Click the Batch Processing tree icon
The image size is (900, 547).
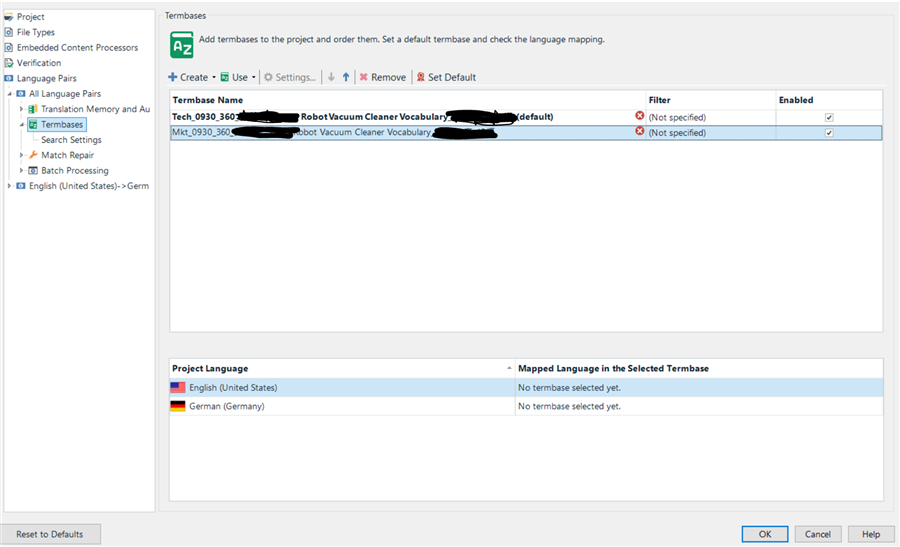[x=33, y=170]
